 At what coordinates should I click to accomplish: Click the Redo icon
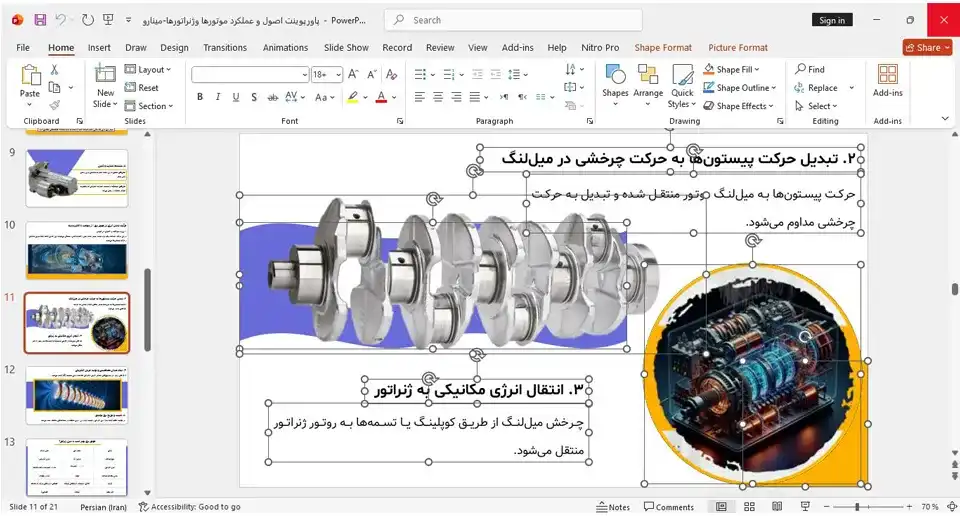click(88, 20)
